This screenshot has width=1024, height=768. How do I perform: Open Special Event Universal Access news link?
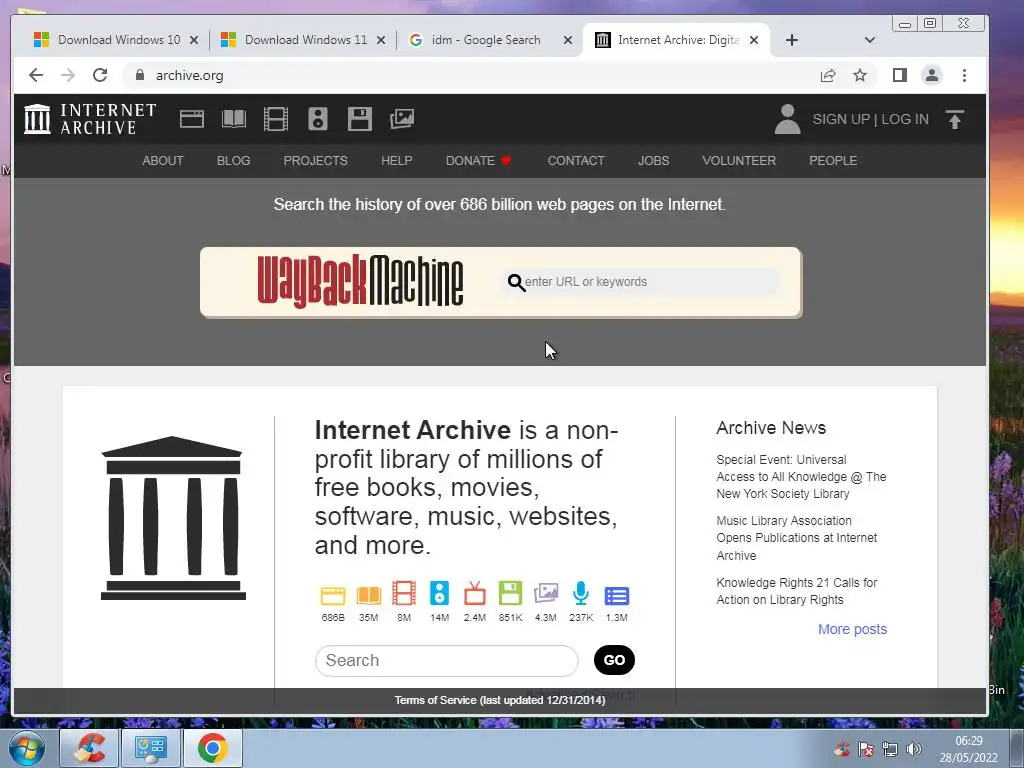[801, 477]
